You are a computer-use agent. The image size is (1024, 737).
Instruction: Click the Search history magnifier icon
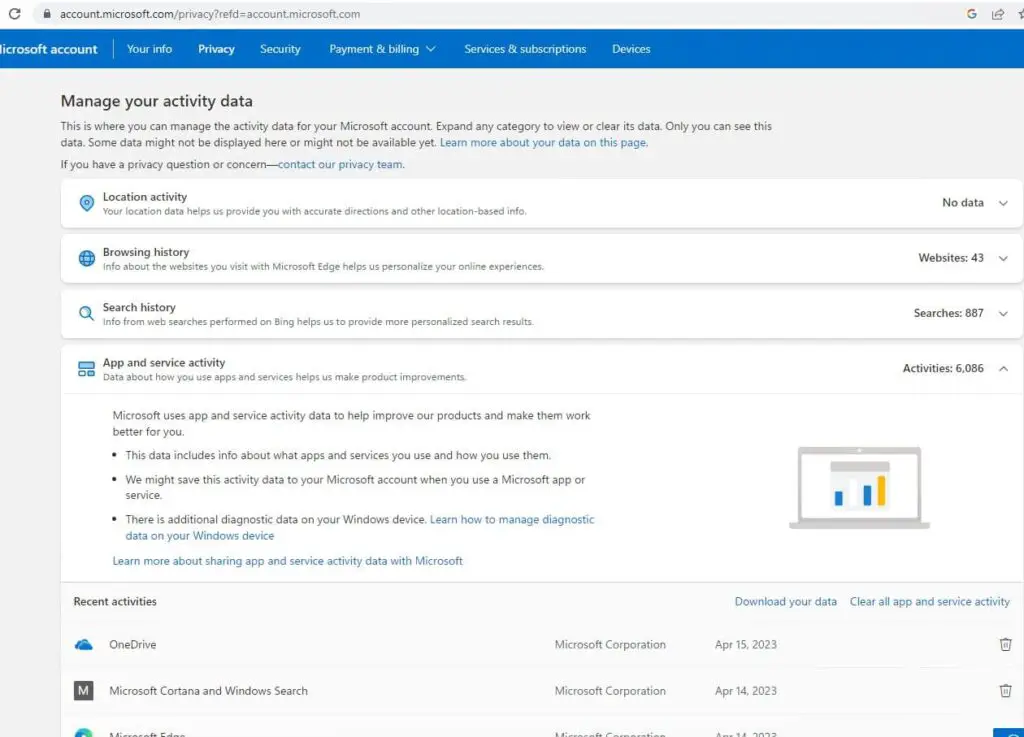(86, 313)
